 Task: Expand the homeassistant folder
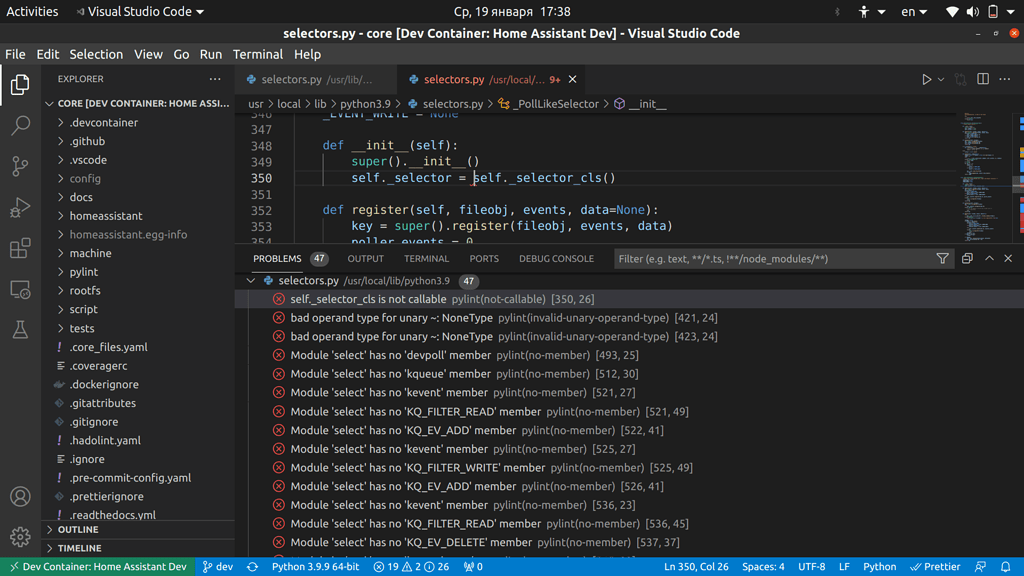pos(137,216)
